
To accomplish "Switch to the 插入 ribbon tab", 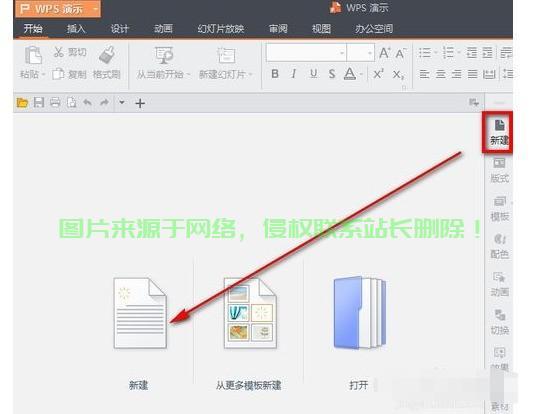I will (x=76, y=28).
